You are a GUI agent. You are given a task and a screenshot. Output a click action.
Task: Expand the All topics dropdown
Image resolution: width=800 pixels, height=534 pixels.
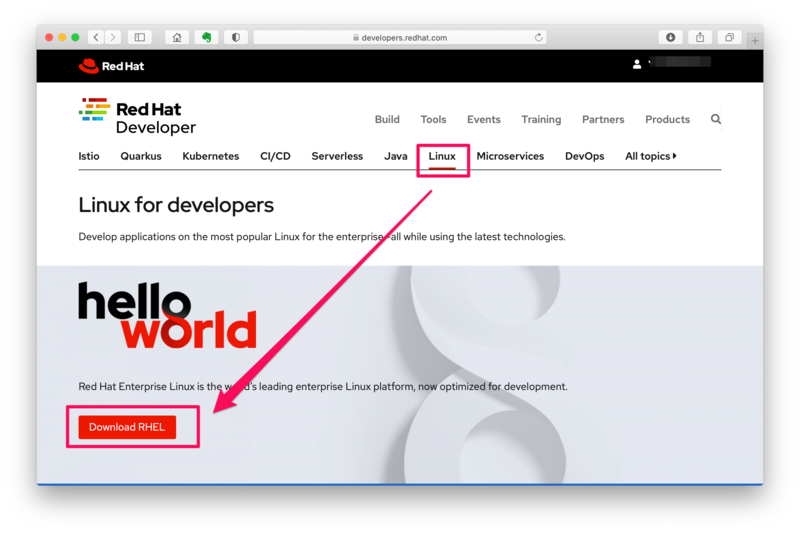651,156
